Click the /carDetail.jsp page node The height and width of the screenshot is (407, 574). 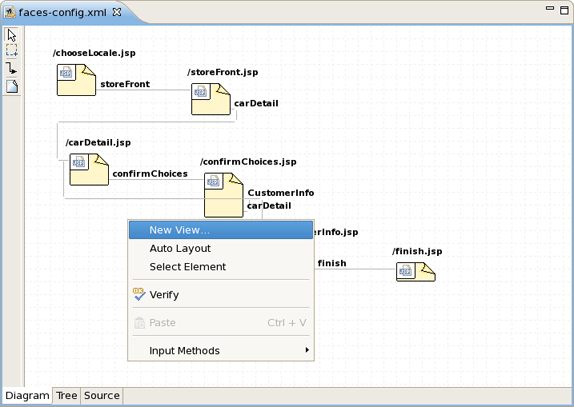click(89, 169)
